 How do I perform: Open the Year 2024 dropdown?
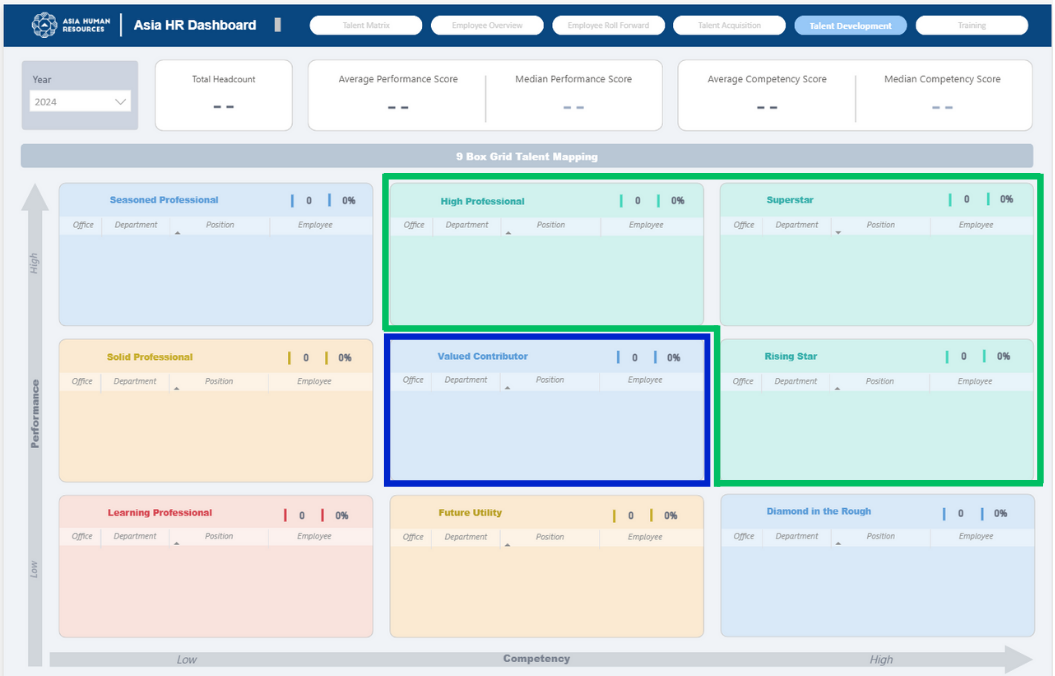pos(80,101)
